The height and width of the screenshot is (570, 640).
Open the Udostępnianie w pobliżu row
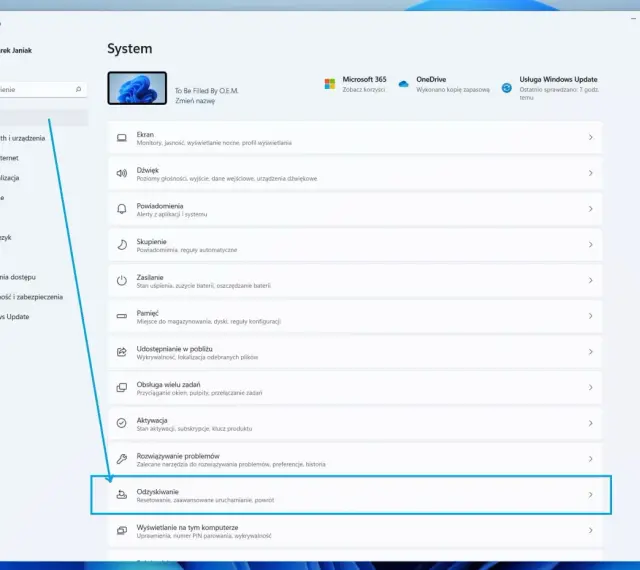pos(355,352)
